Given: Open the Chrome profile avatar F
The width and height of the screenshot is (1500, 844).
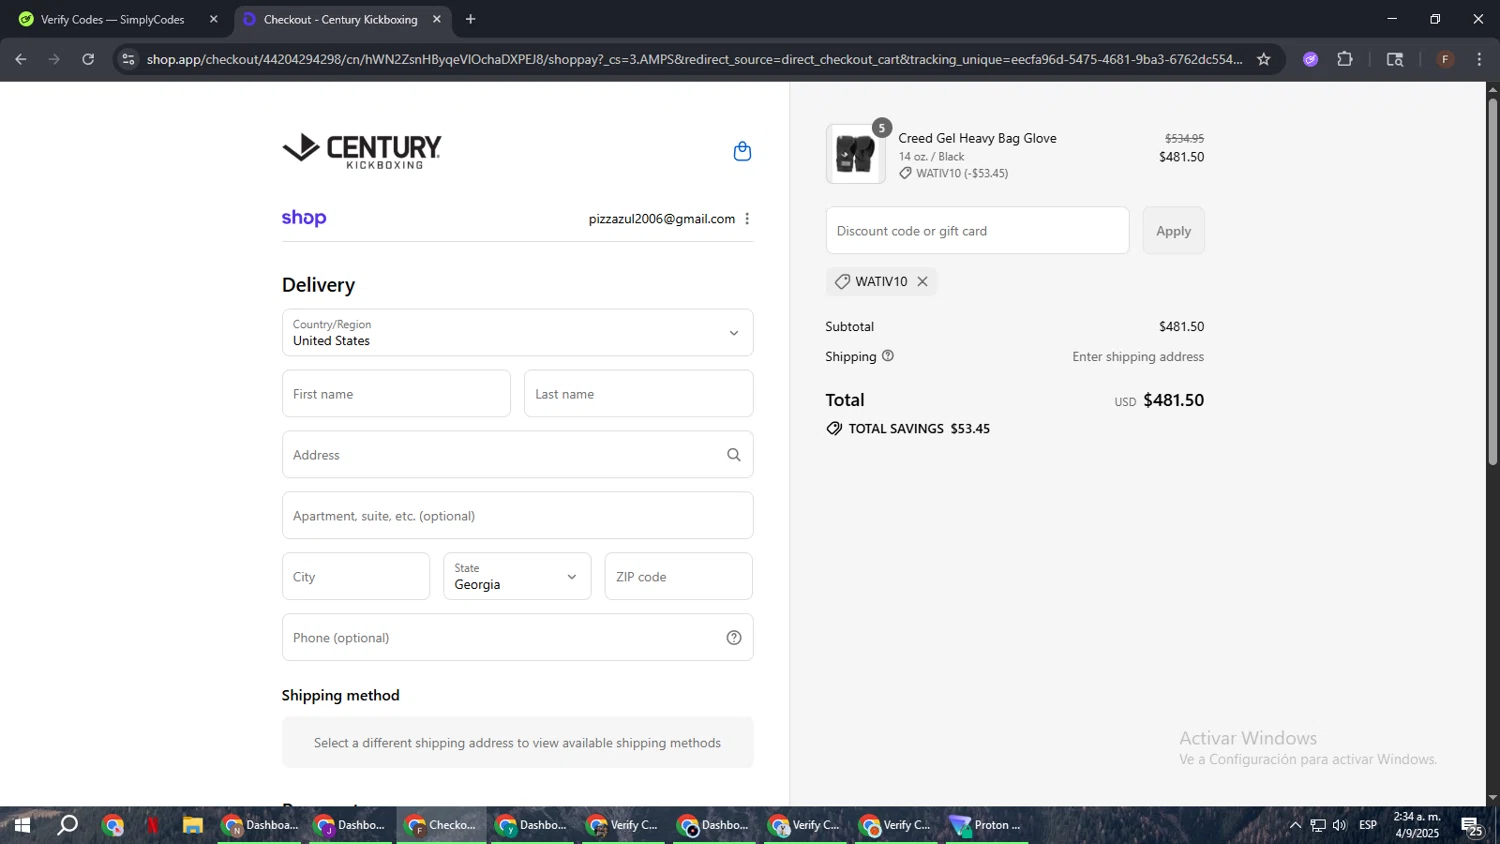Looking at the screenshot, I should click(x=1445, y=59).
